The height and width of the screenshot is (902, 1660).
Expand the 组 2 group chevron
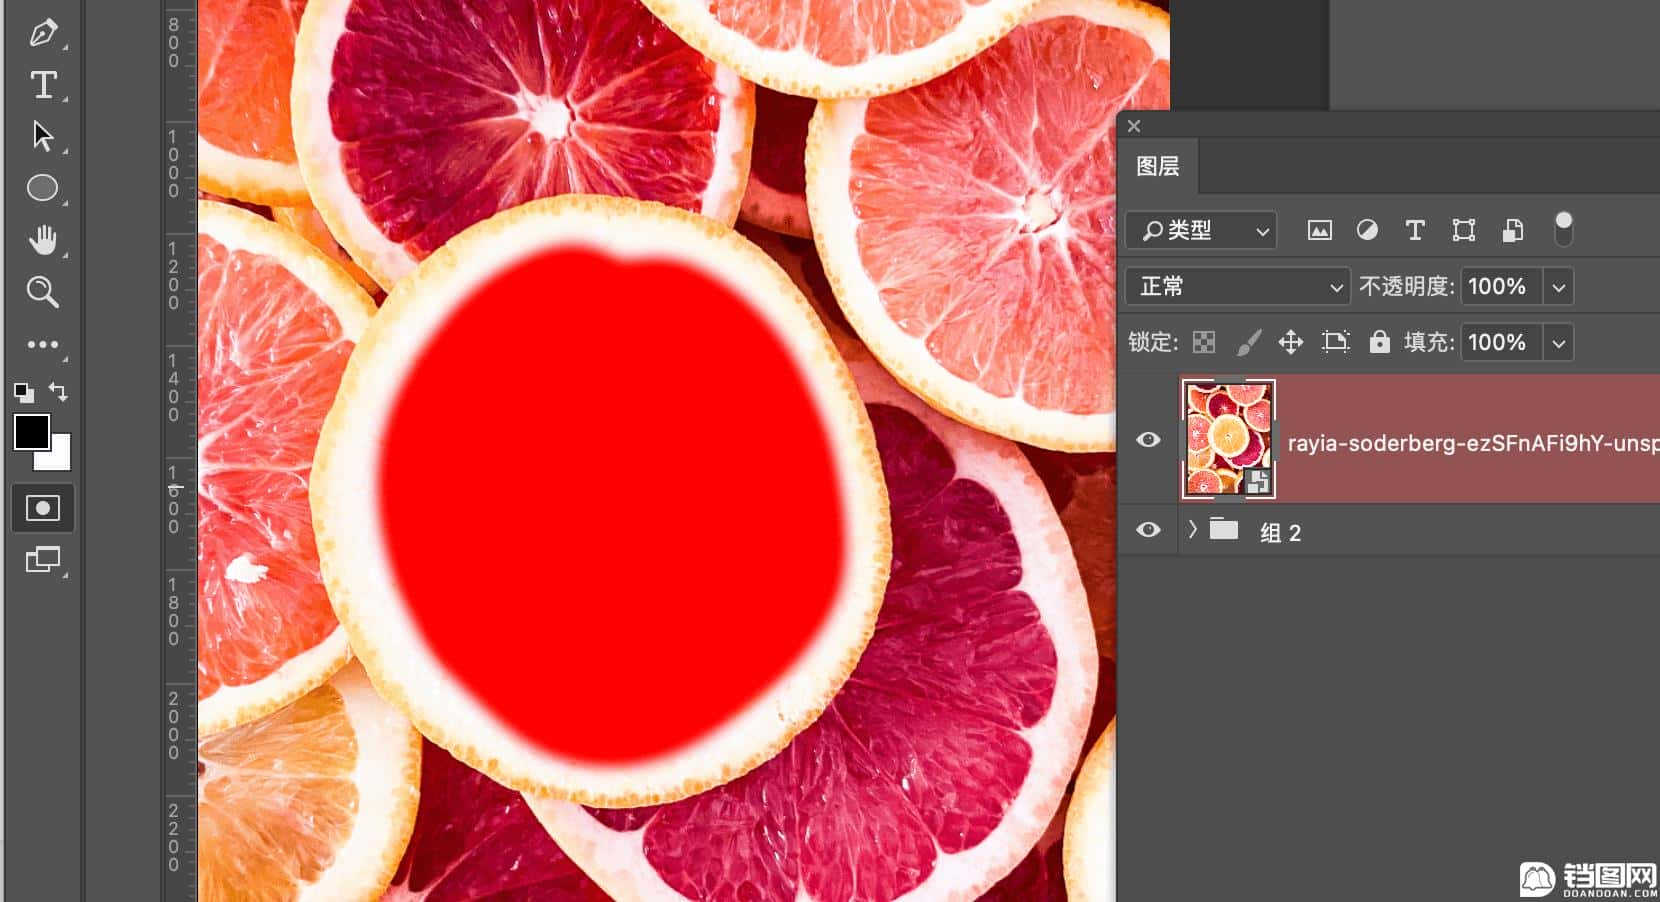[1192, 529]
